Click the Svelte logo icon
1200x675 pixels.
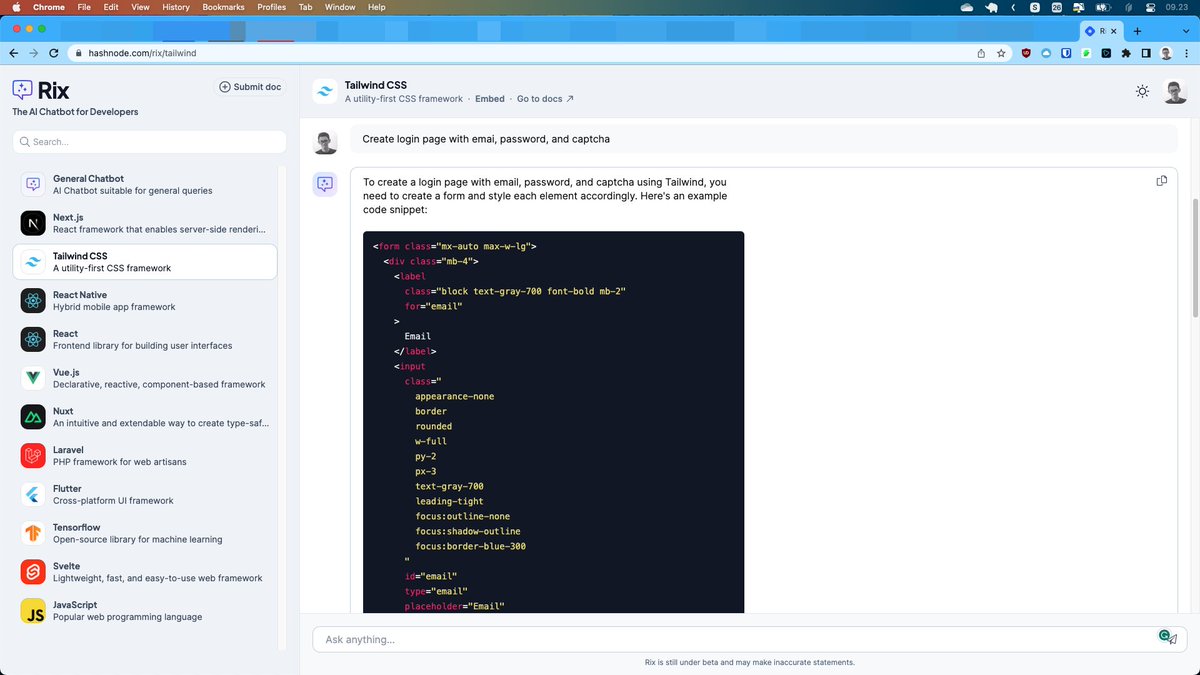click(33, 572)
